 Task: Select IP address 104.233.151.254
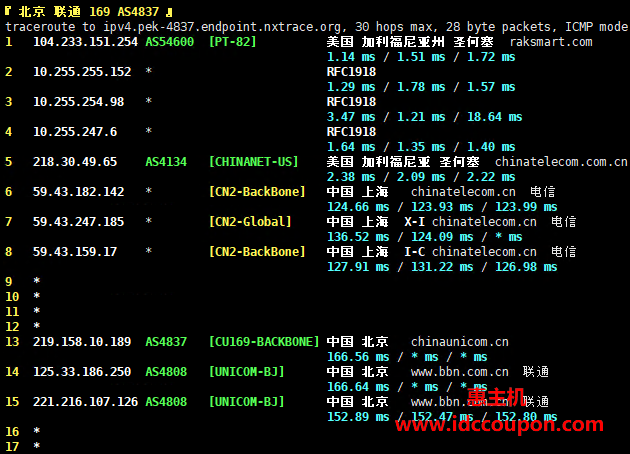[85, 42]
